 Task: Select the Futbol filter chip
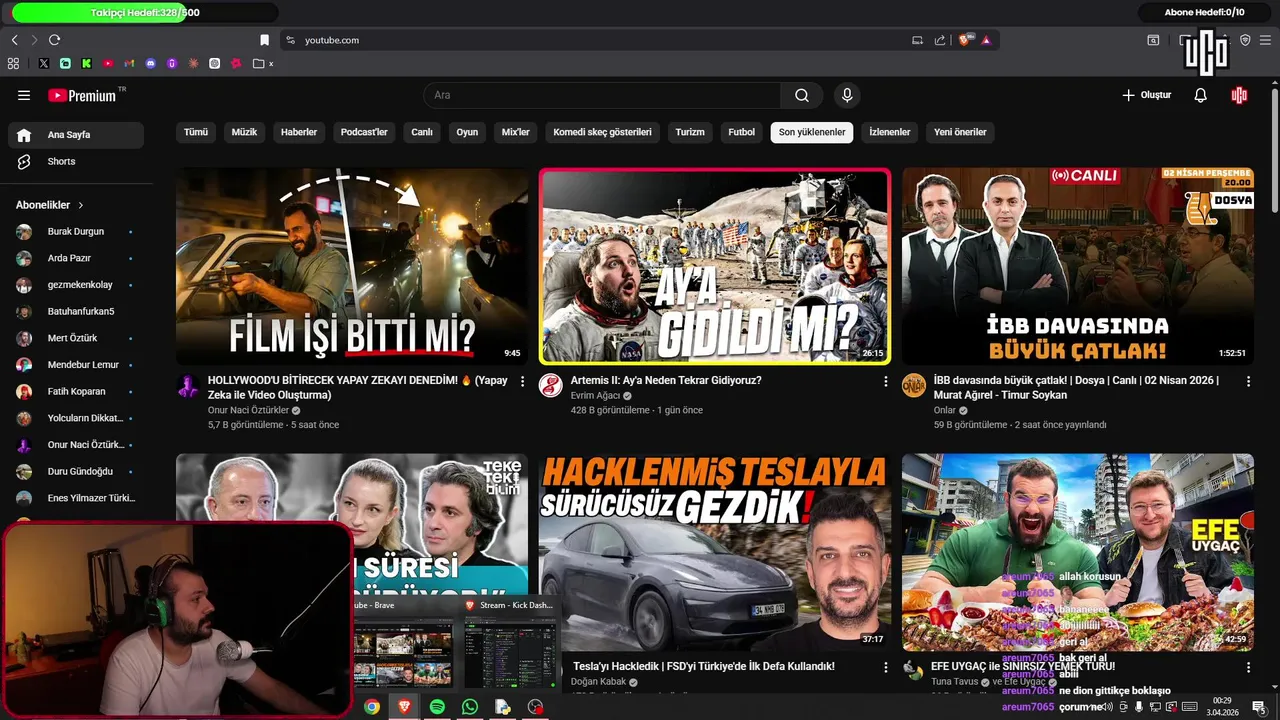coord(742,132)
